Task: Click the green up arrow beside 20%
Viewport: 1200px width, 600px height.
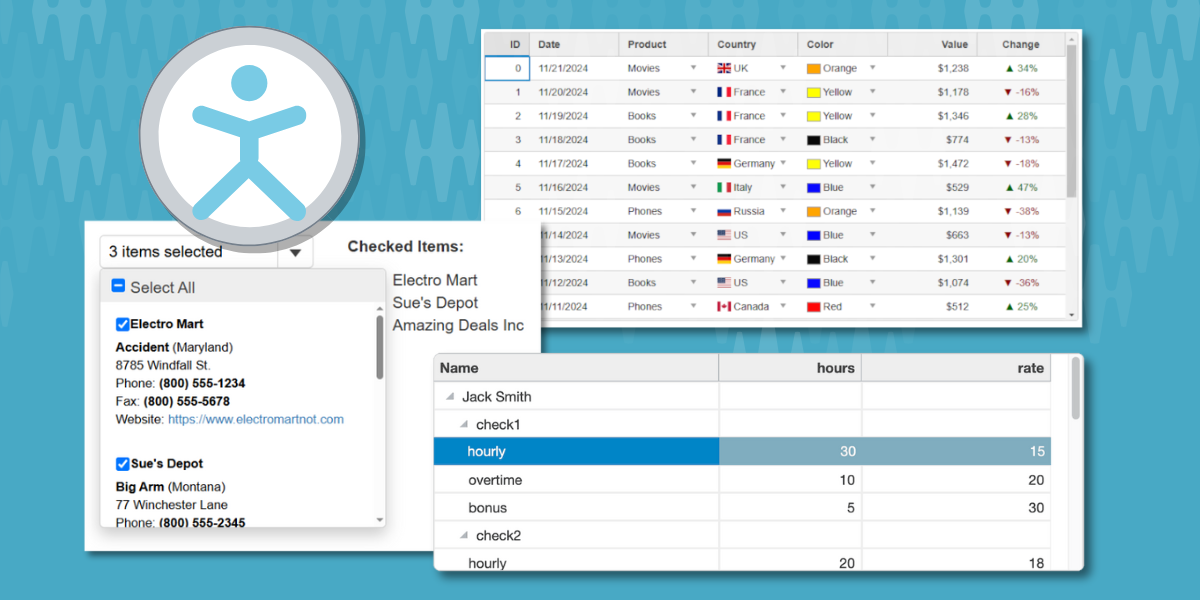Action: pos(1010,260)
